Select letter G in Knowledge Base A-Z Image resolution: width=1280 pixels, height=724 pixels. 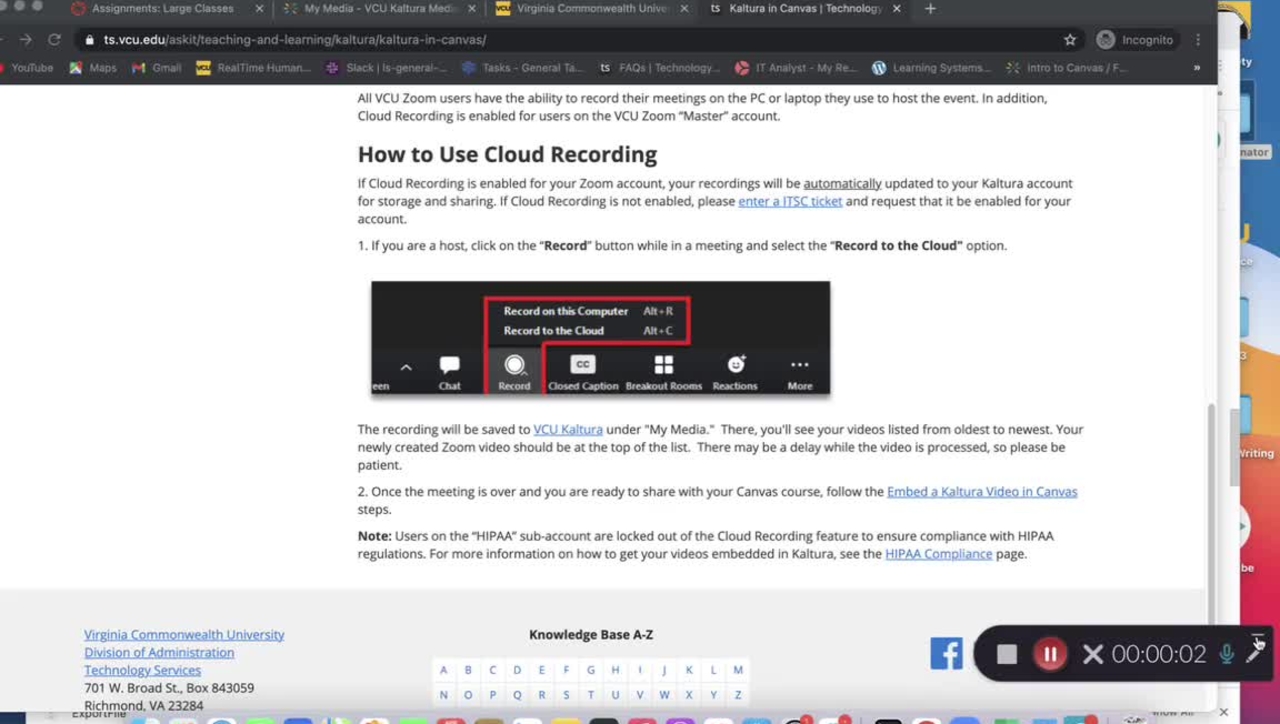(590, 670)
